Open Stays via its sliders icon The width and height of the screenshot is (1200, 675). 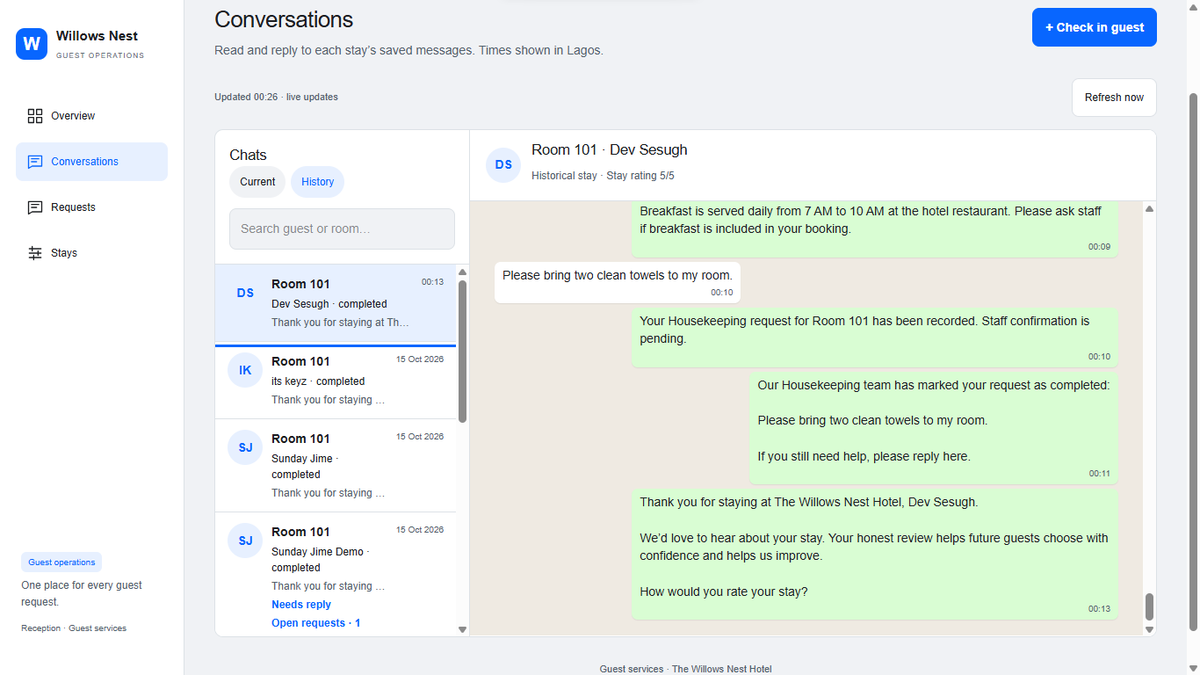click(35, 253)
